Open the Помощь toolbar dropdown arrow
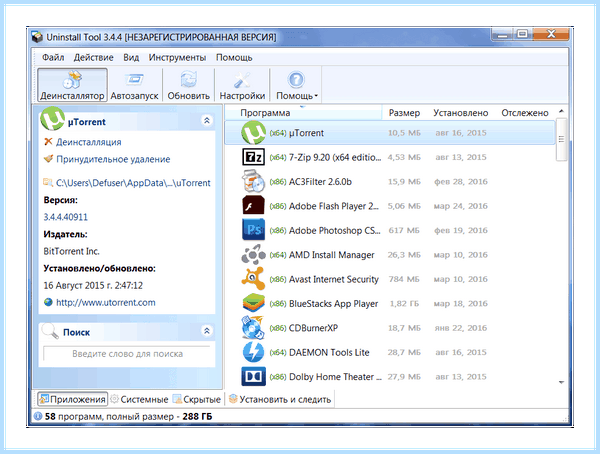The width and height of the screenshot is (600, 454). tap(316, 96)
